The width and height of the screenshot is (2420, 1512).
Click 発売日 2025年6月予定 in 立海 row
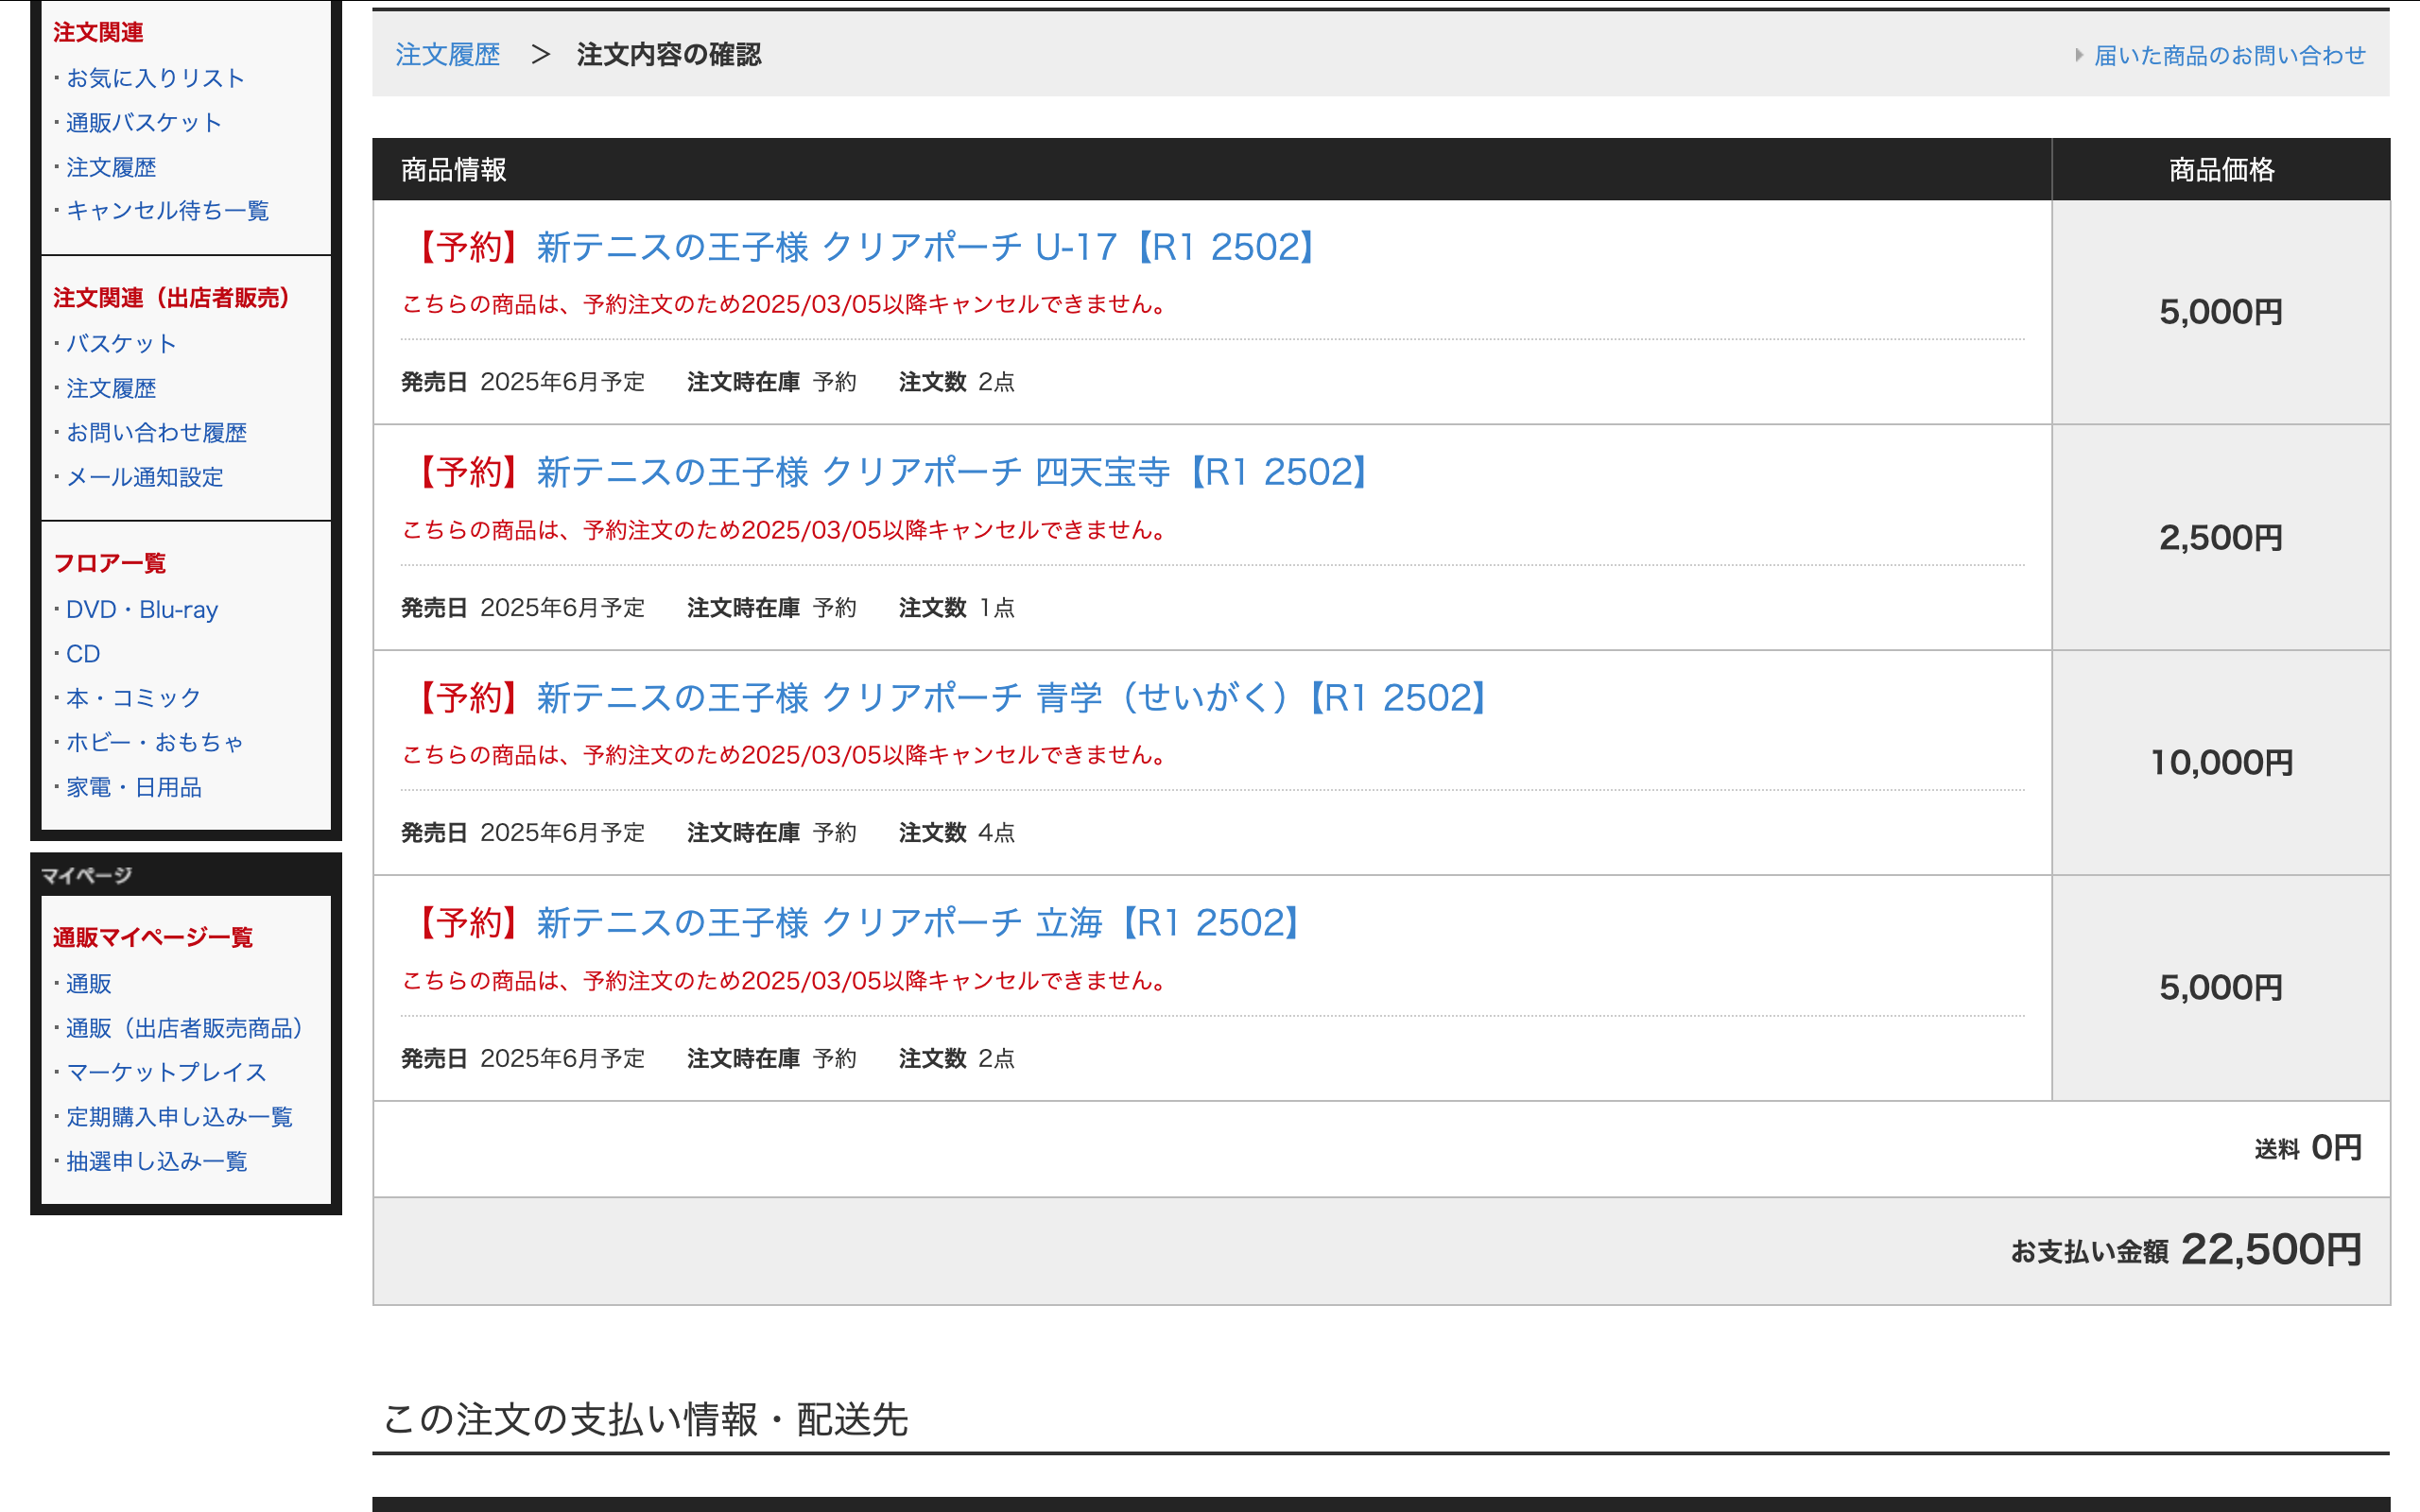[523, 1058]
